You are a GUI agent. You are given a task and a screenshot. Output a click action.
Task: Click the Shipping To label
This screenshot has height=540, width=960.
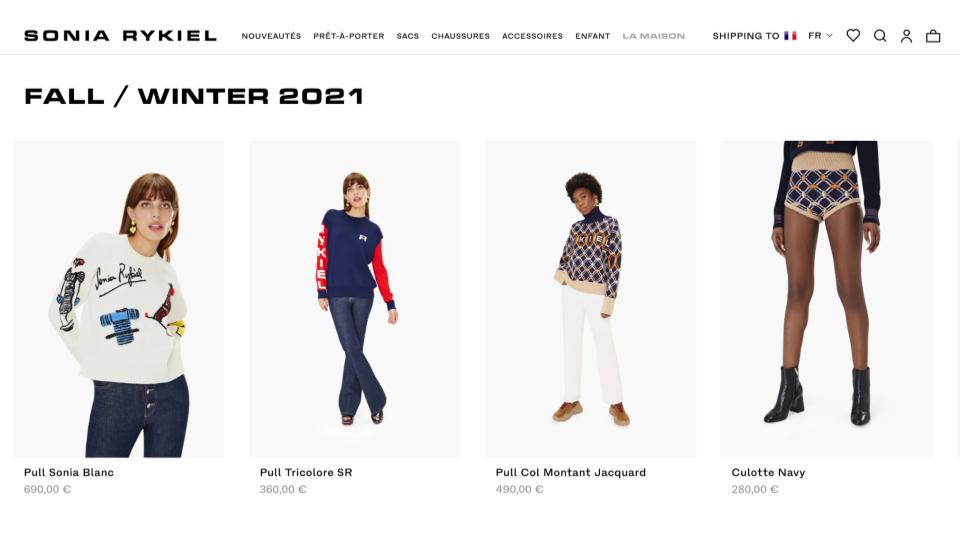coord(746,36)
